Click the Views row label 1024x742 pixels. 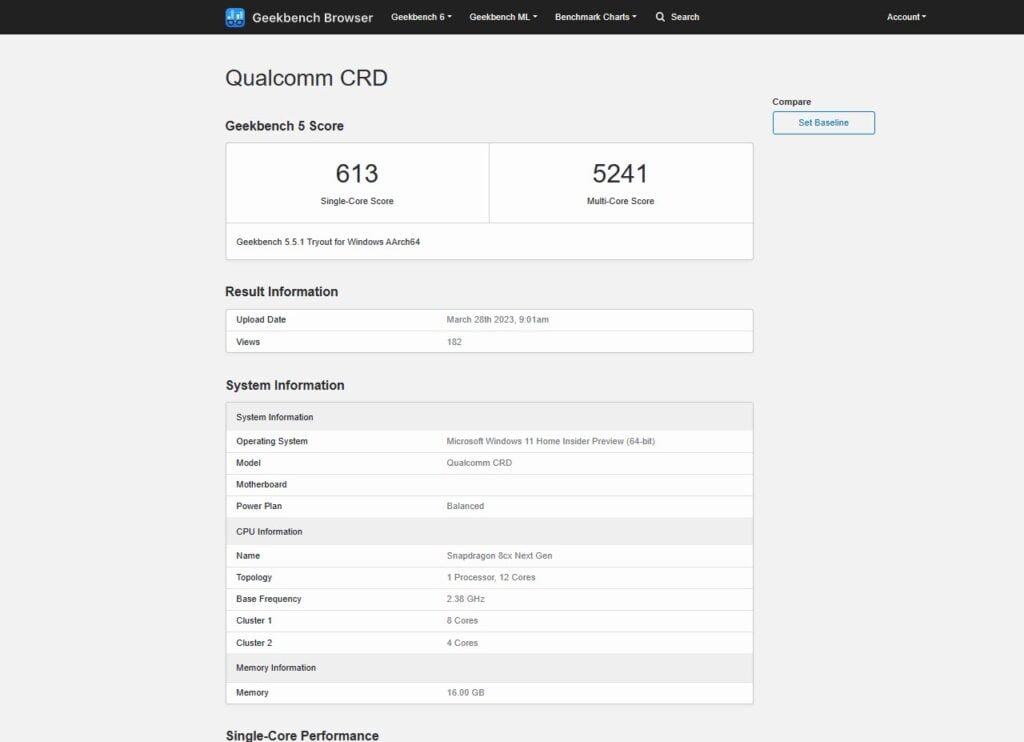(248, 342)
